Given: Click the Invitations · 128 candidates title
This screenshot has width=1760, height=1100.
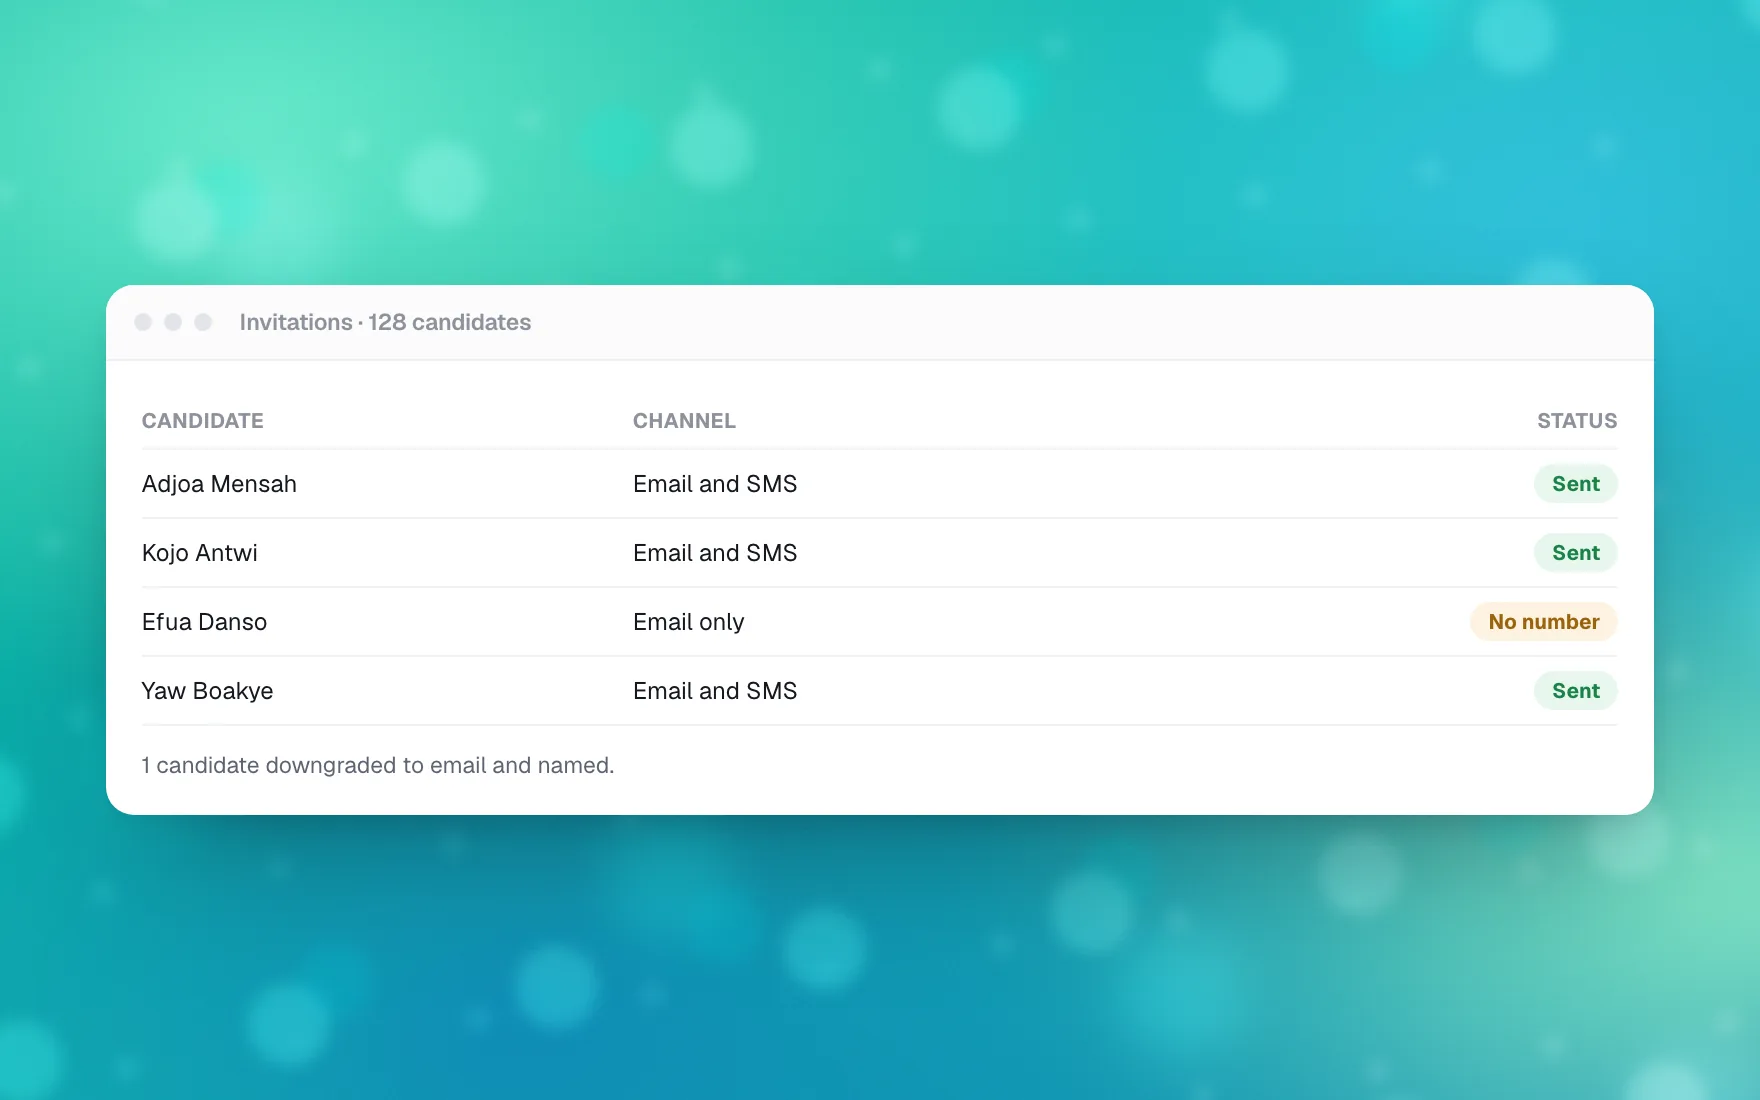Looking at the screenshot, I should click(x=385, y=322).
